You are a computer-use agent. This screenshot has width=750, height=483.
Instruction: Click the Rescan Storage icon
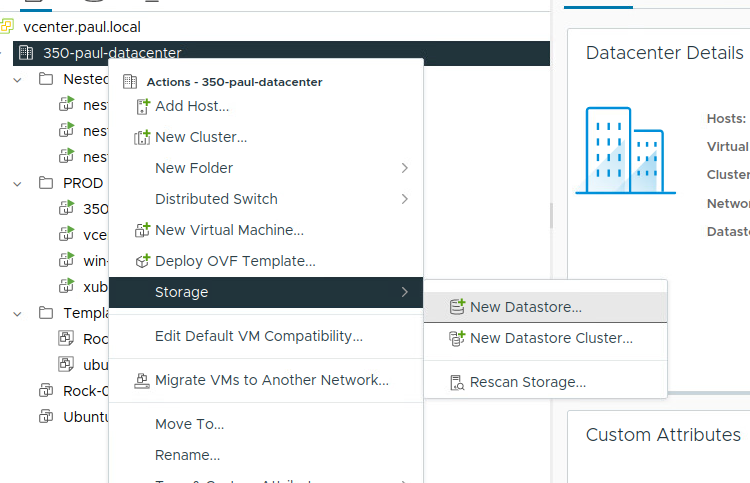pyautogui.click(x=457, y=382)
